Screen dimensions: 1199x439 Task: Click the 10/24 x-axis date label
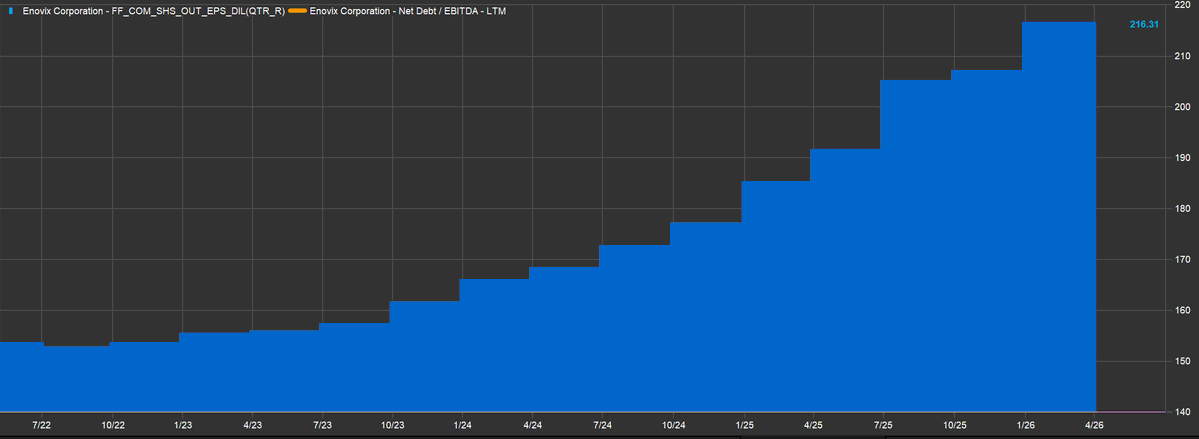tap(673, 424)
